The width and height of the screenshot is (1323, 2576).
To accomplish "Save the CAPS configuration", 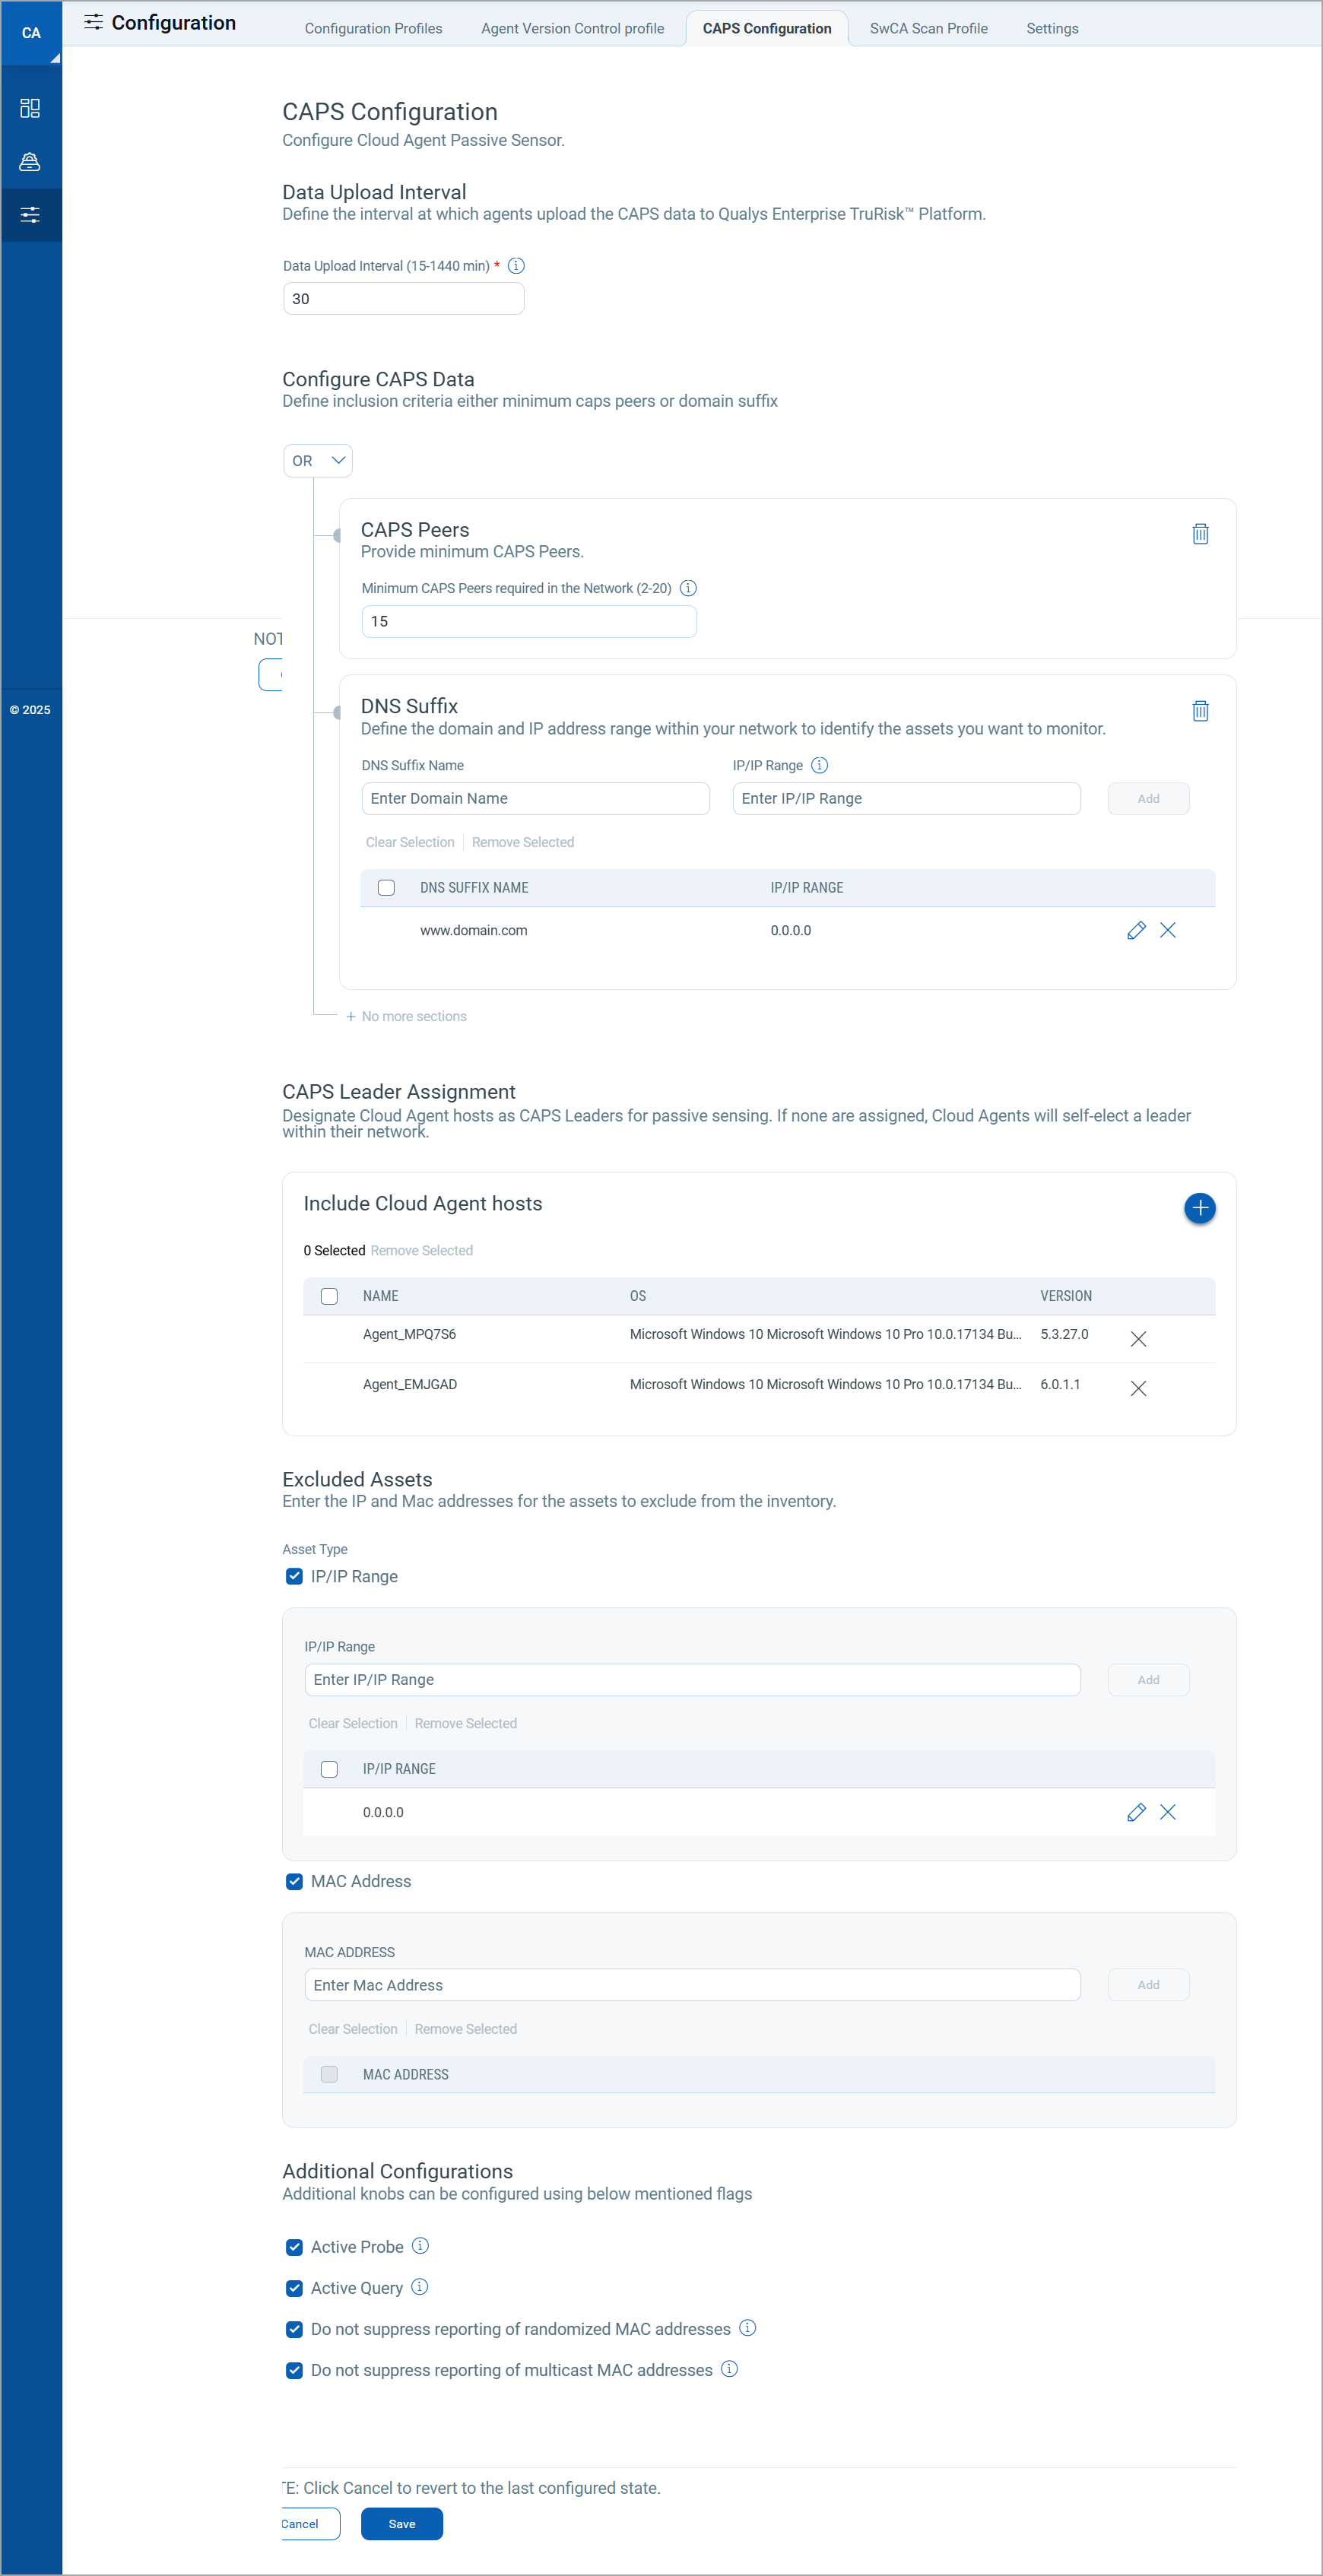I will pos(401,2523).
